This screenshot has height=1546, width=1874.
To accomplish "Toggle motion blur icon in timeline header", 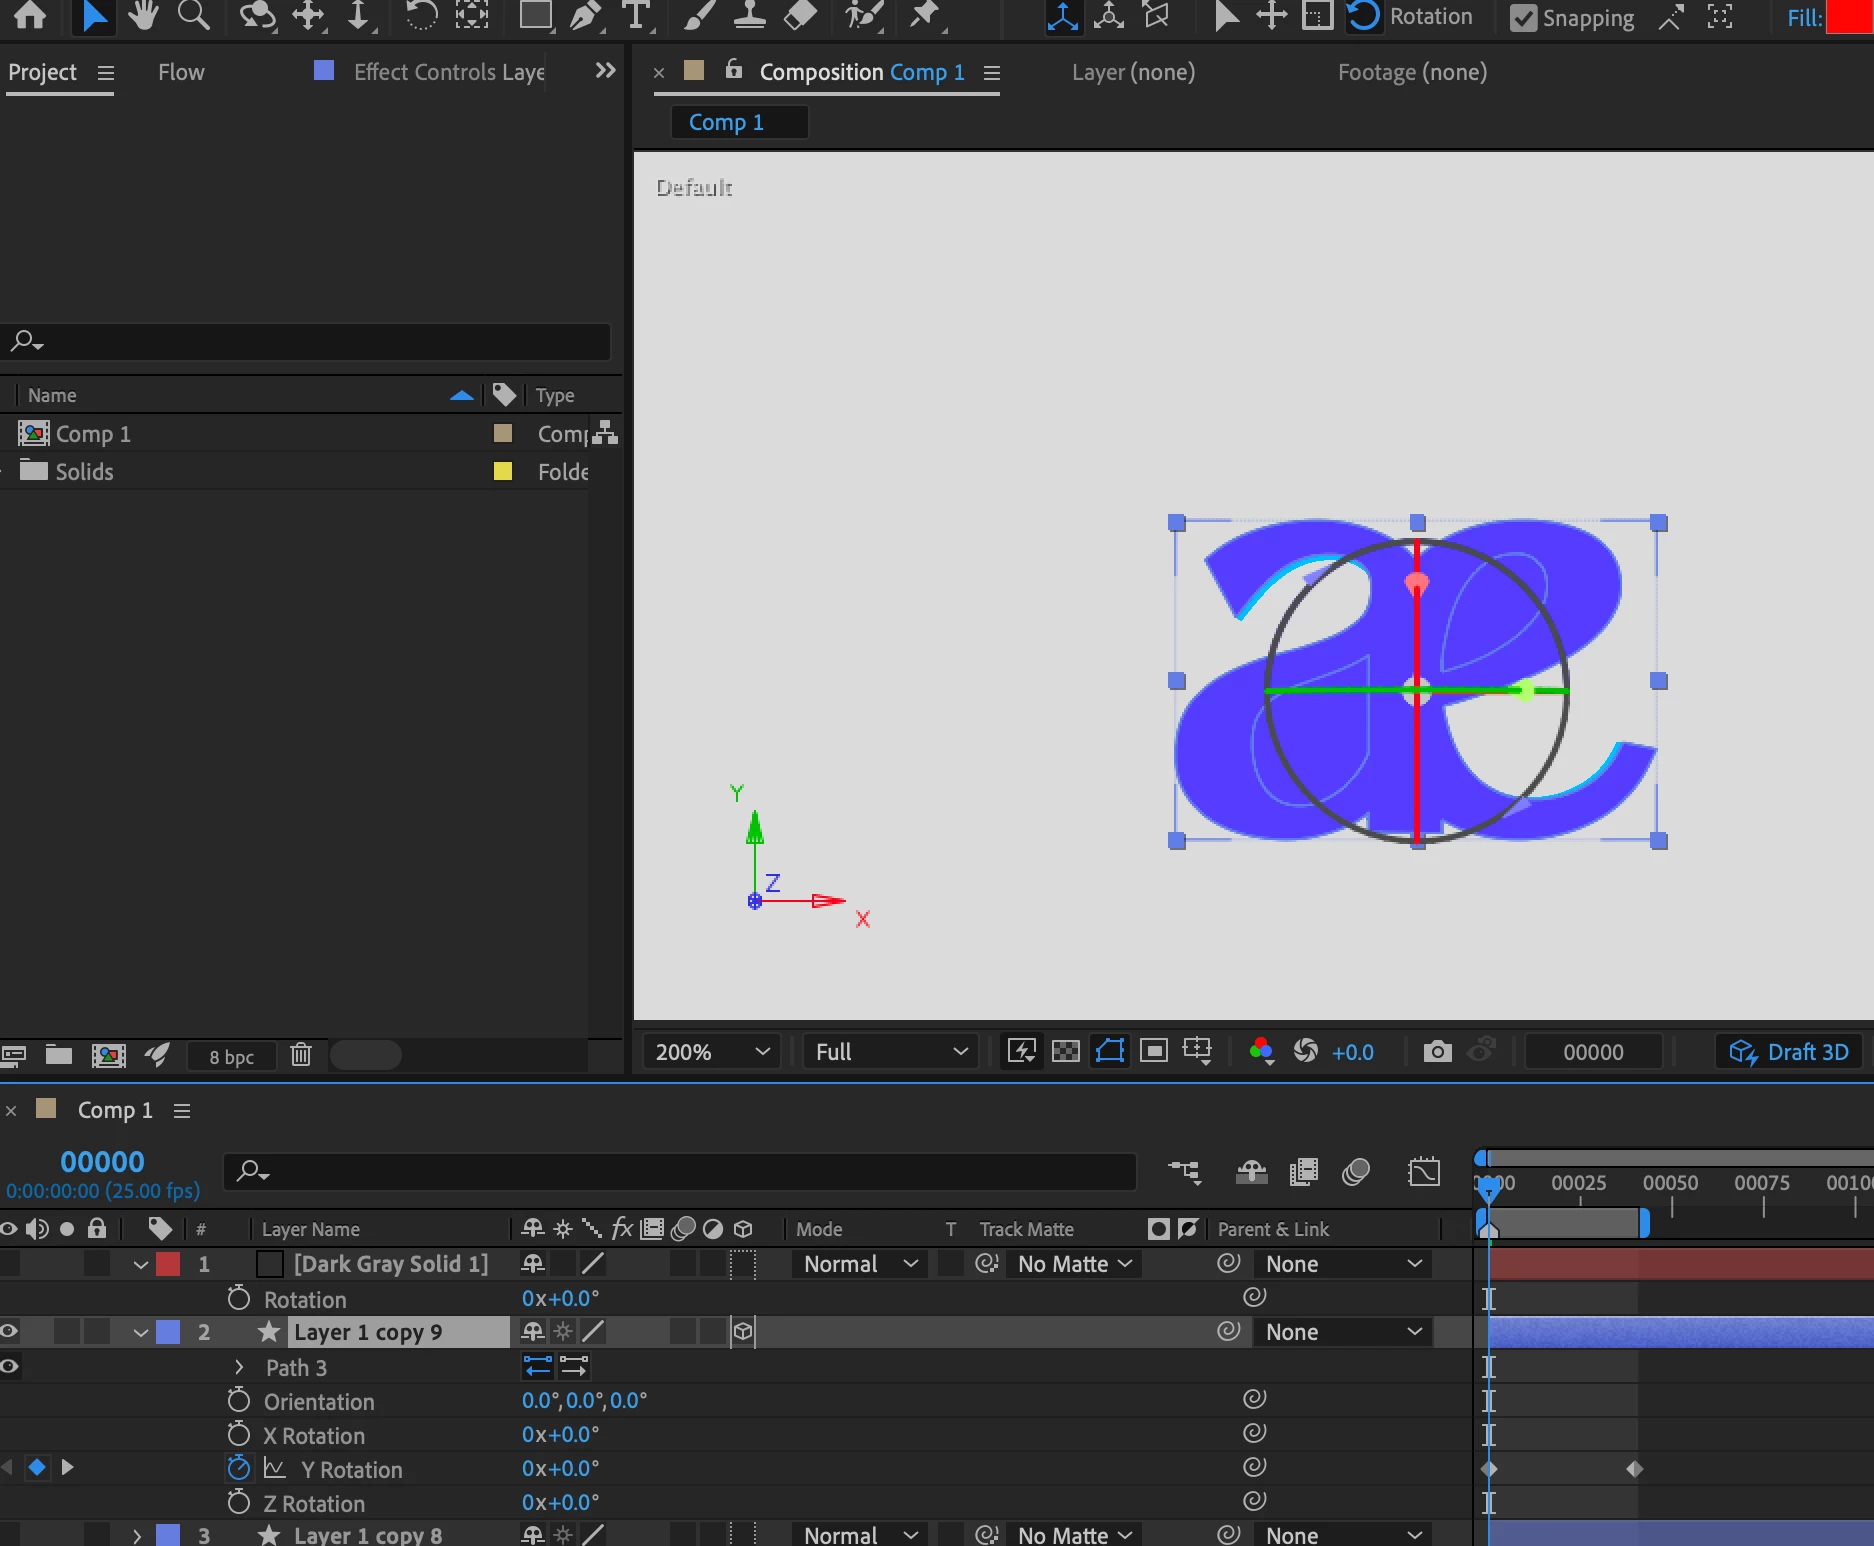I will pos(1356,1171).
